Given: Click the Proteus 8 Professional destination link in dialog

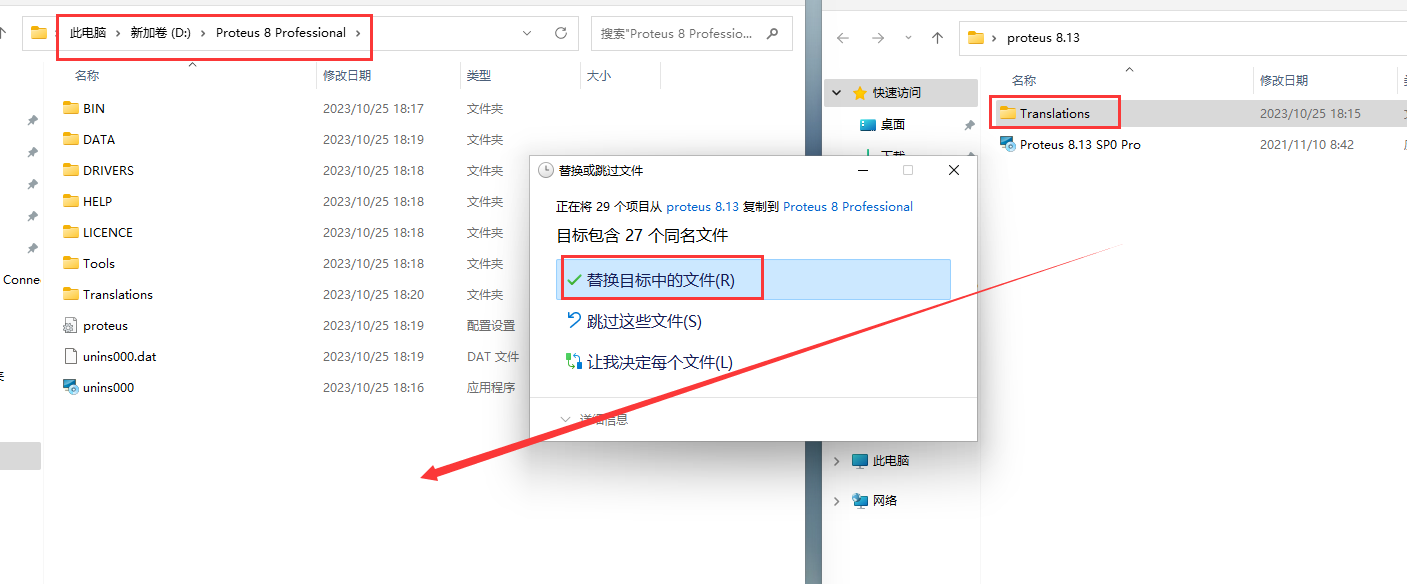Looking at the screenshot, I should tap(848, 206).
